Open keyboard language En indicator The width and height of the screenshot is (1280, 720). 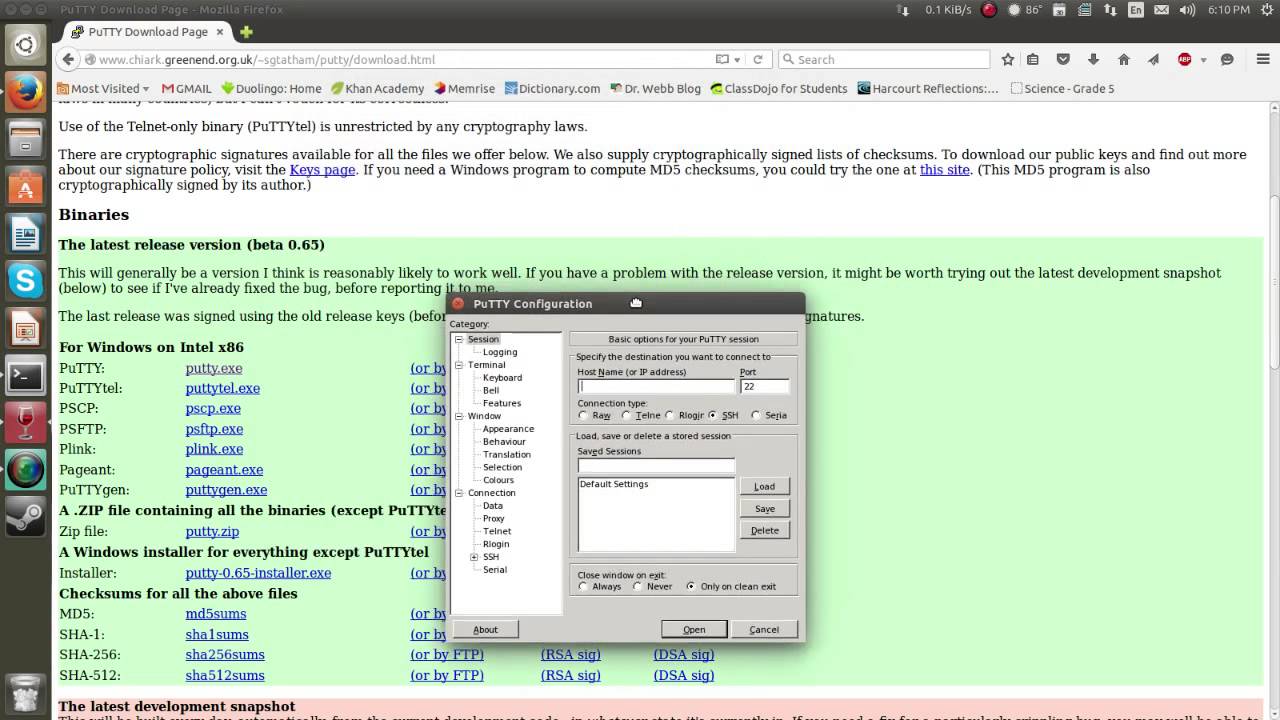coord(1136,10)
